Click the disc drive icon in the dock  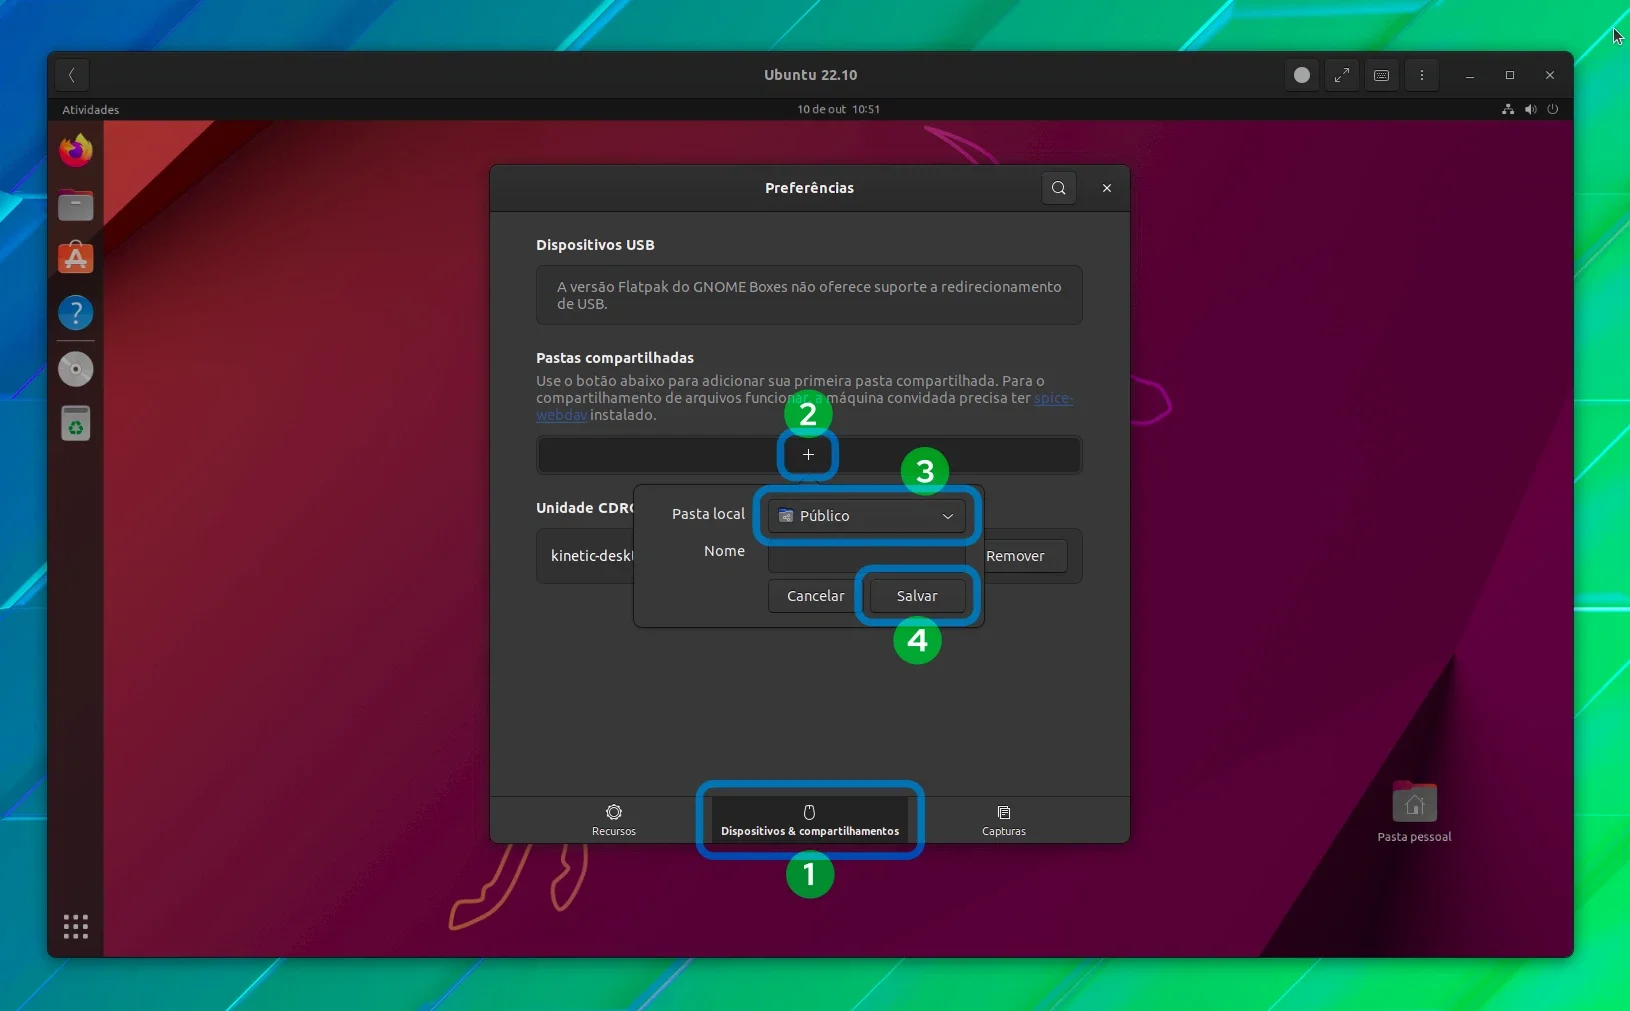75,369
